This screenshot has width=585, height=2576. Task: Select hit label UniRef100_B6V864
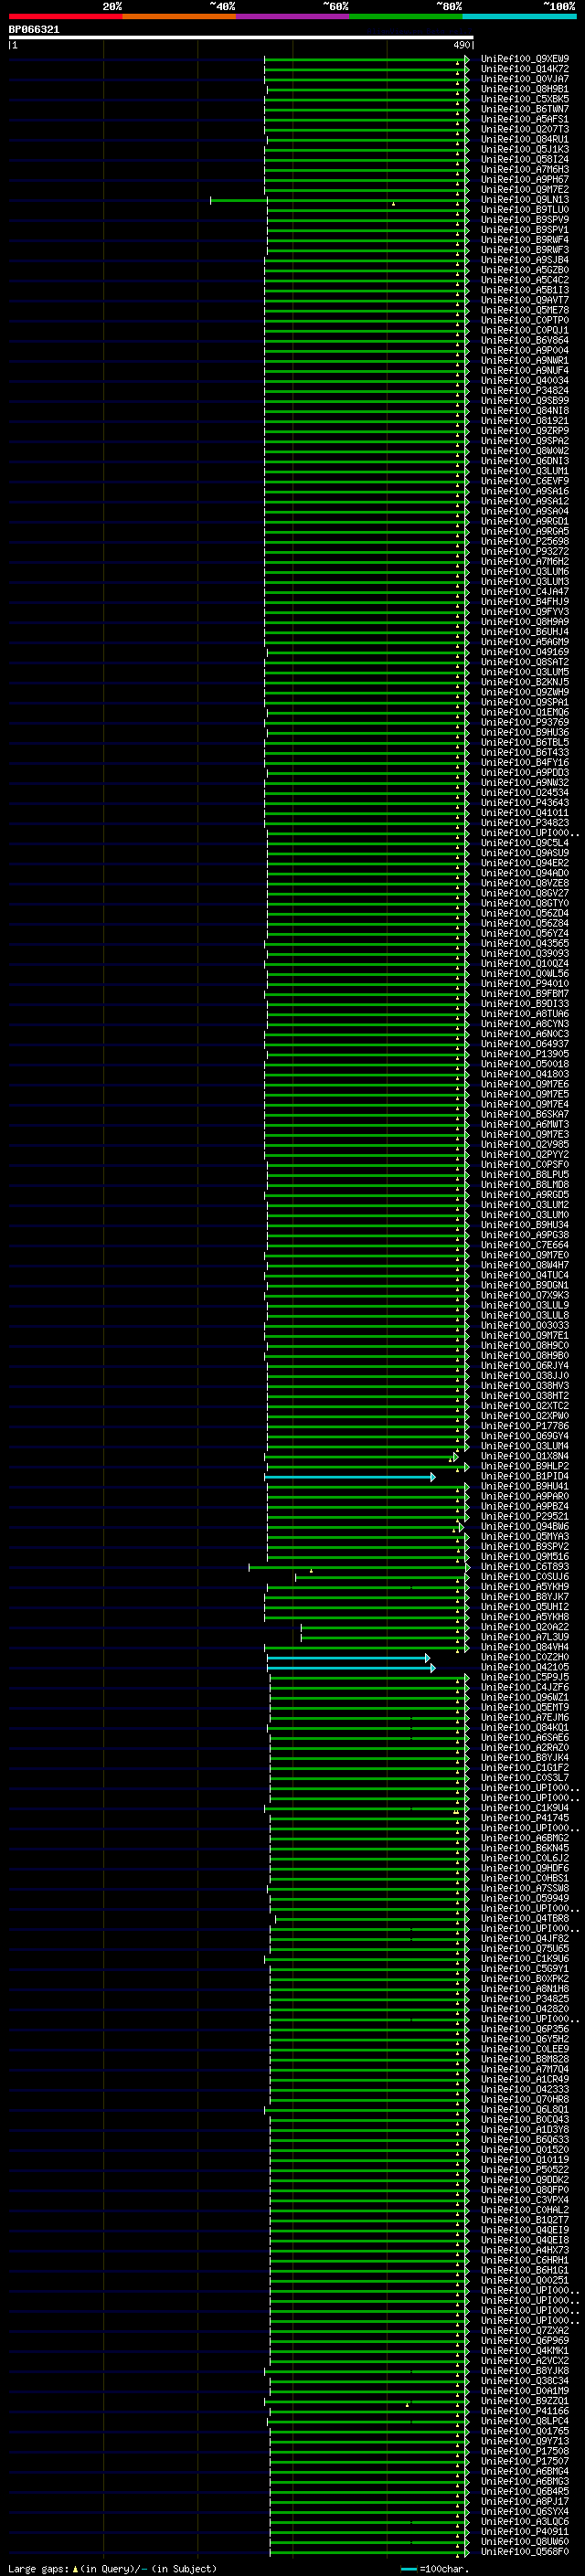(525, 340)
